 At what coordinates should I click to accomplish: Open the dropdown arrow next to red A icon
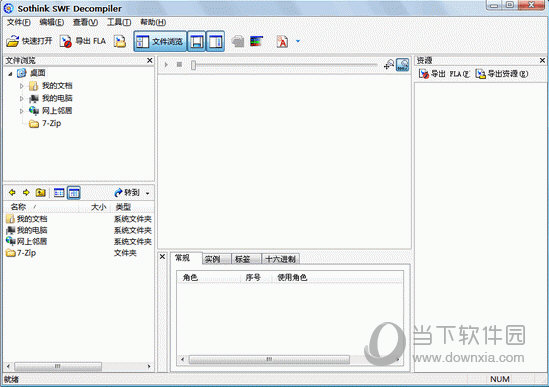tap(298, 41)
